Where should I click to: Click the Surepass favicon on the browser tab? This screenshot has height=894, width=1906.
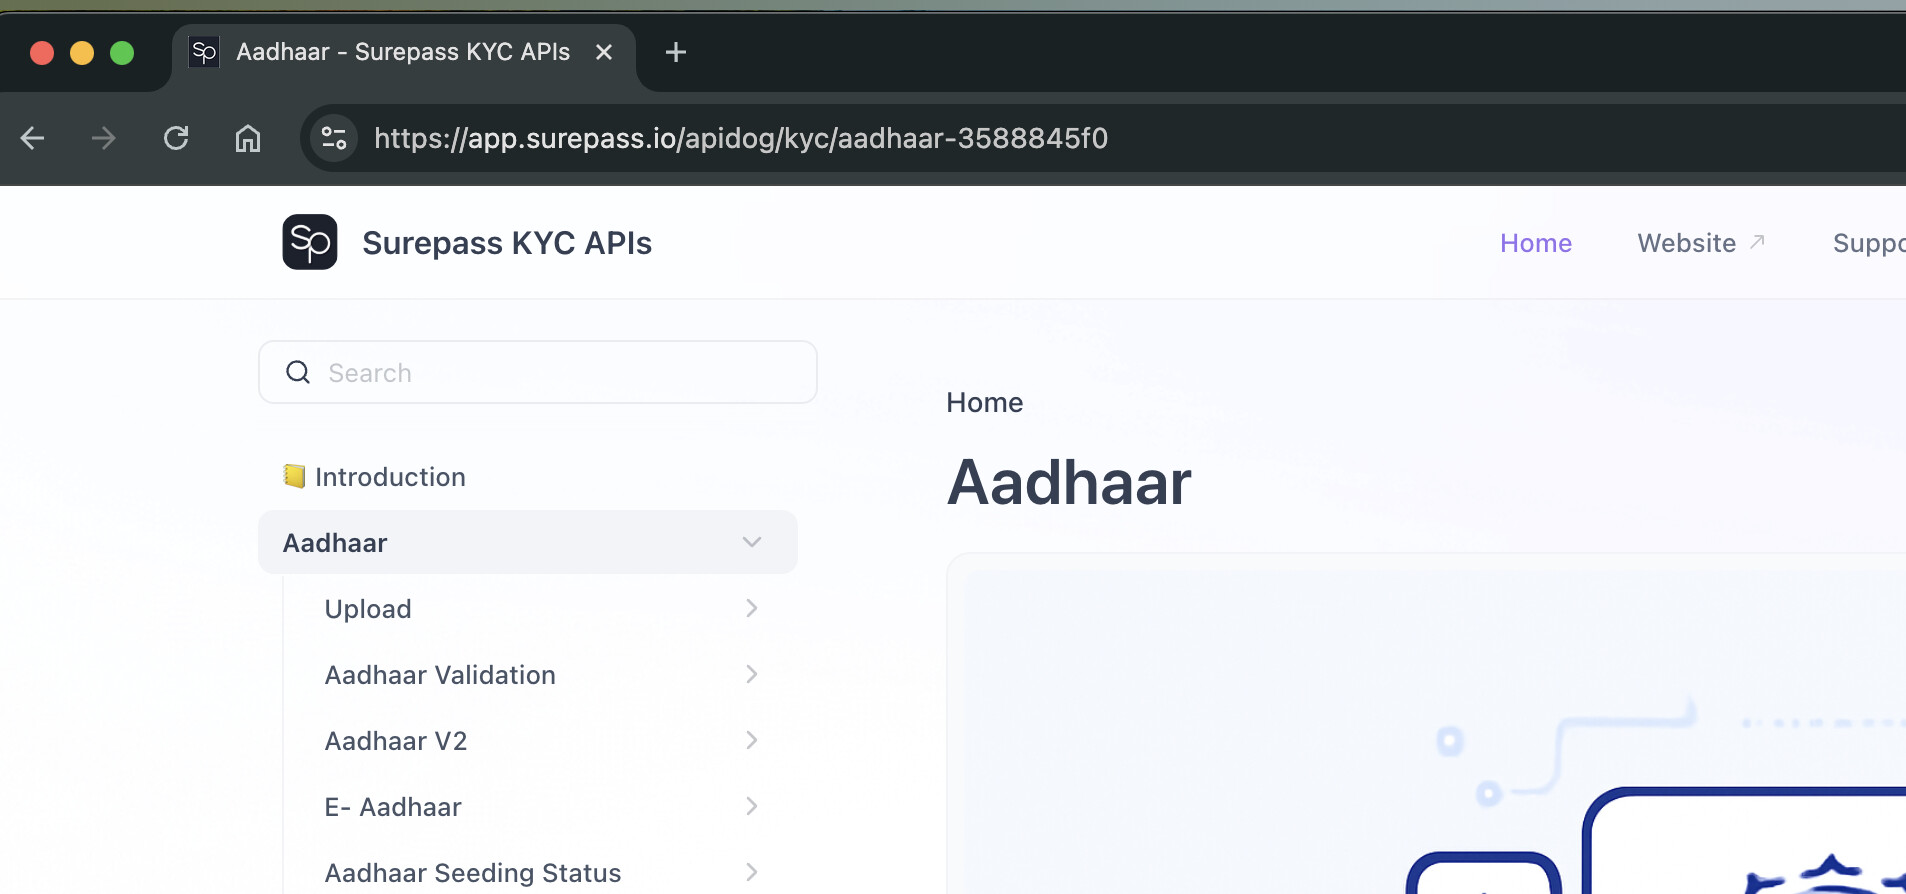[x=204, y=52]
